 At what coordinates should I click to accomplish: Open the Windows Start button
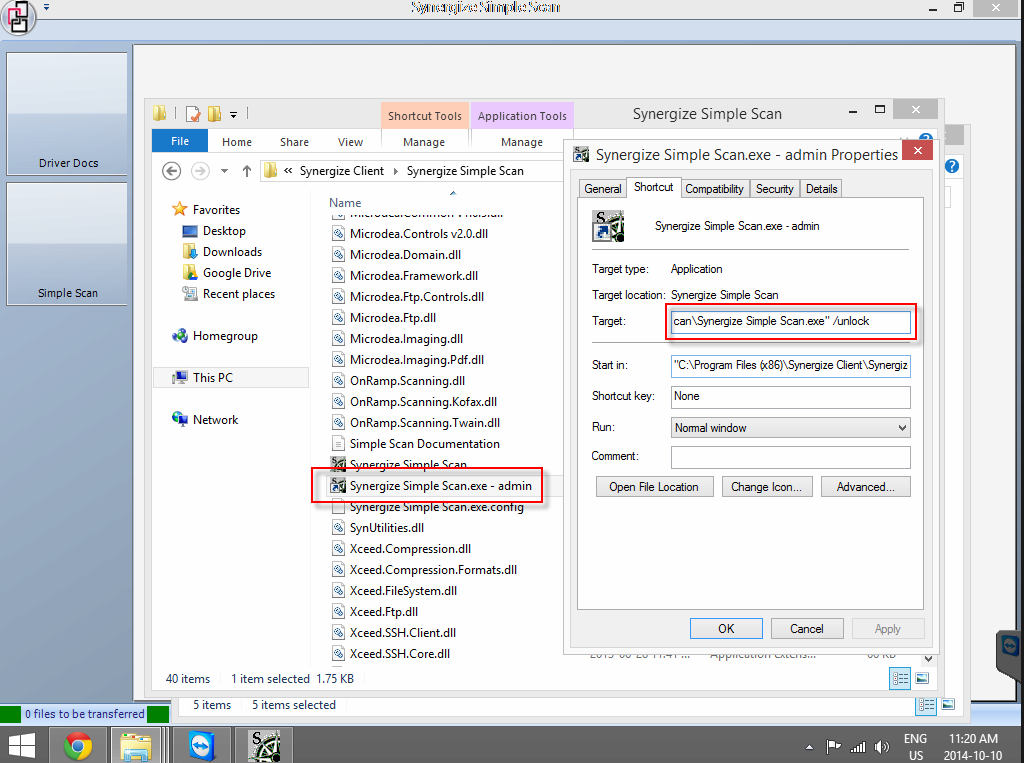pos(22,745)
